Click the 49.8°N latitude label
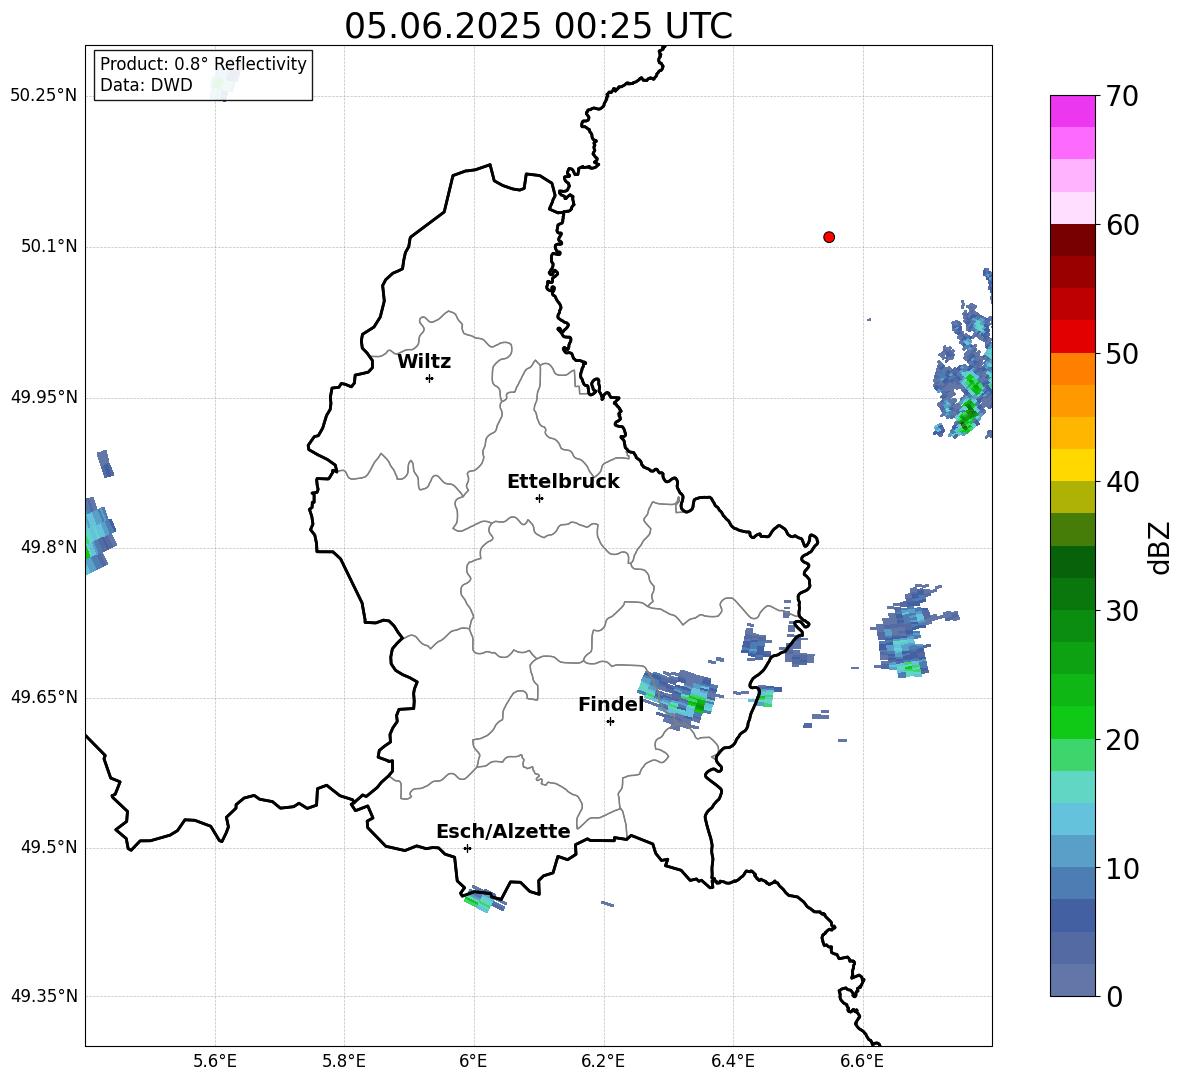The width and height of the screenshot is (1184, 1081). [48, 547]
